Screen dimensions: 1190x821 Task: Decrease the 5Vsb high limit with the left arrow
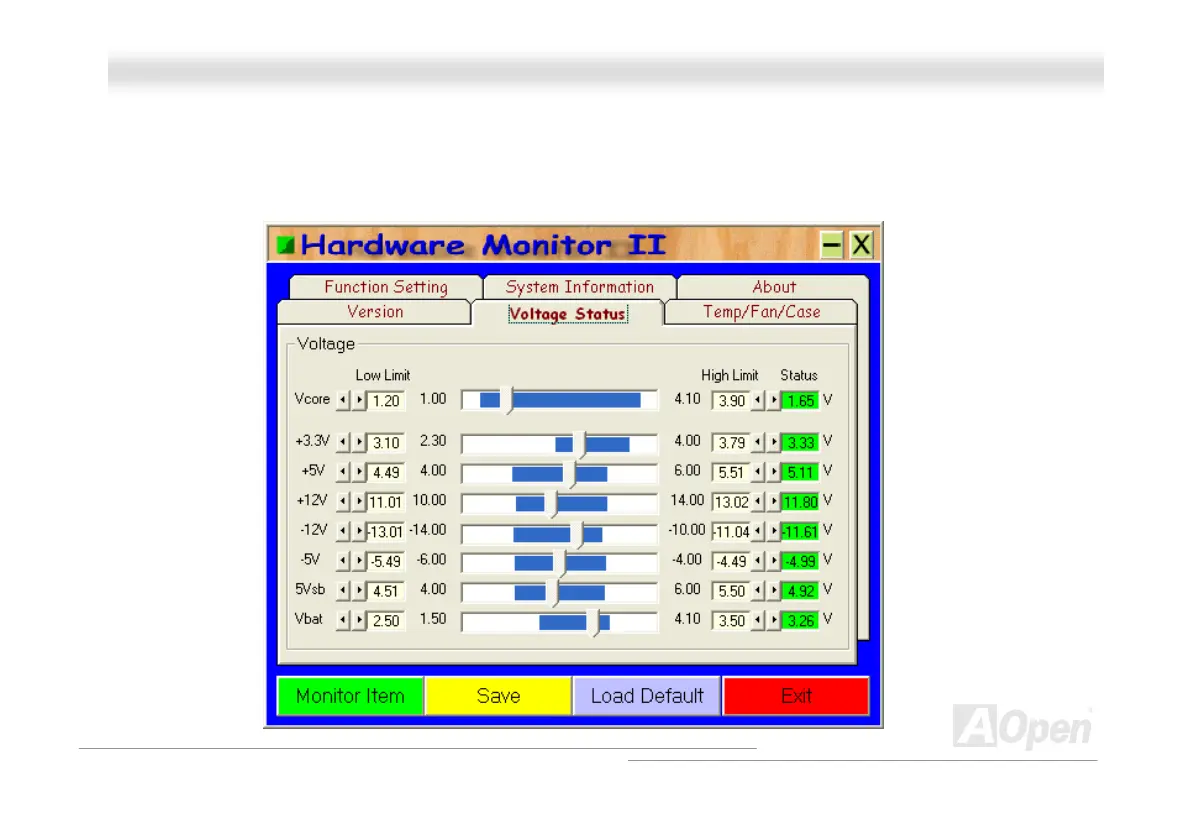pyautogui.click(x=757, y=590)
